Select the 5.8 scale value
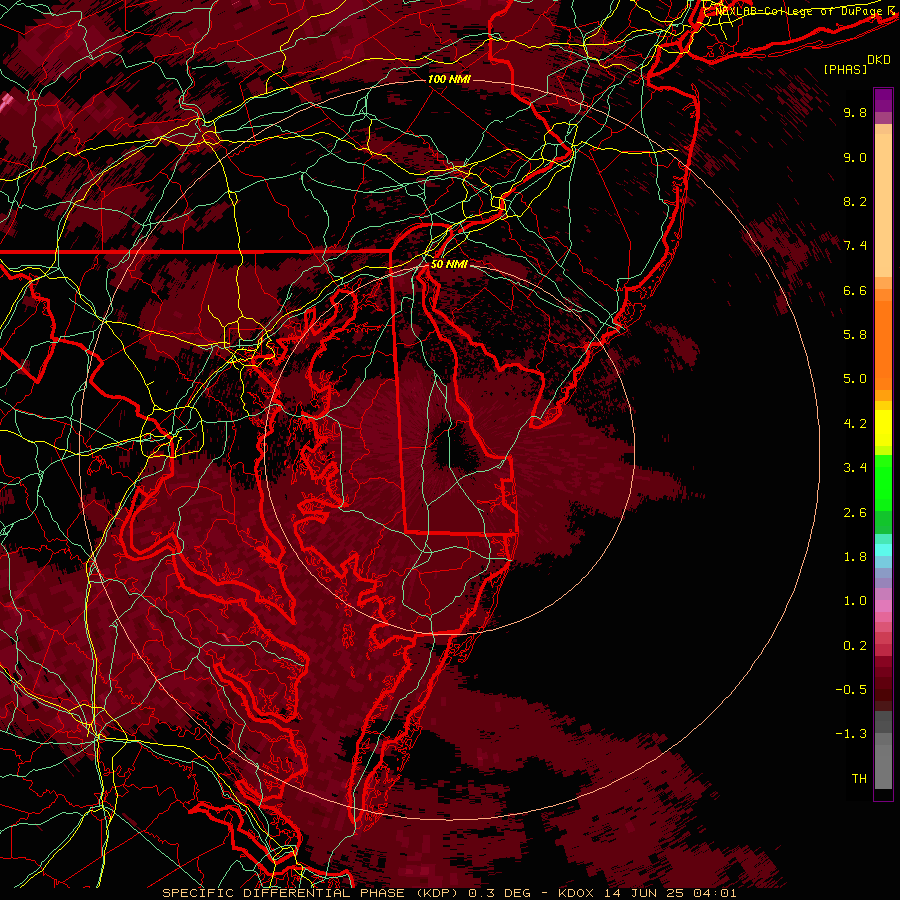Screen dimensions: 900x900 point(855,335)
